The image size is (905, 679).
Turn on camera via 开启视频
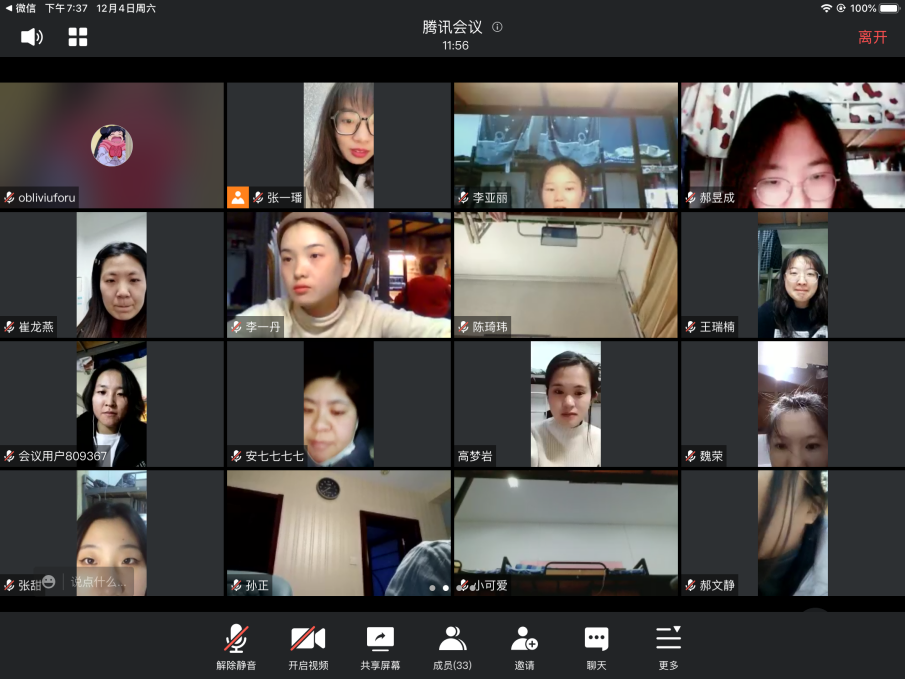click(308, 648)
